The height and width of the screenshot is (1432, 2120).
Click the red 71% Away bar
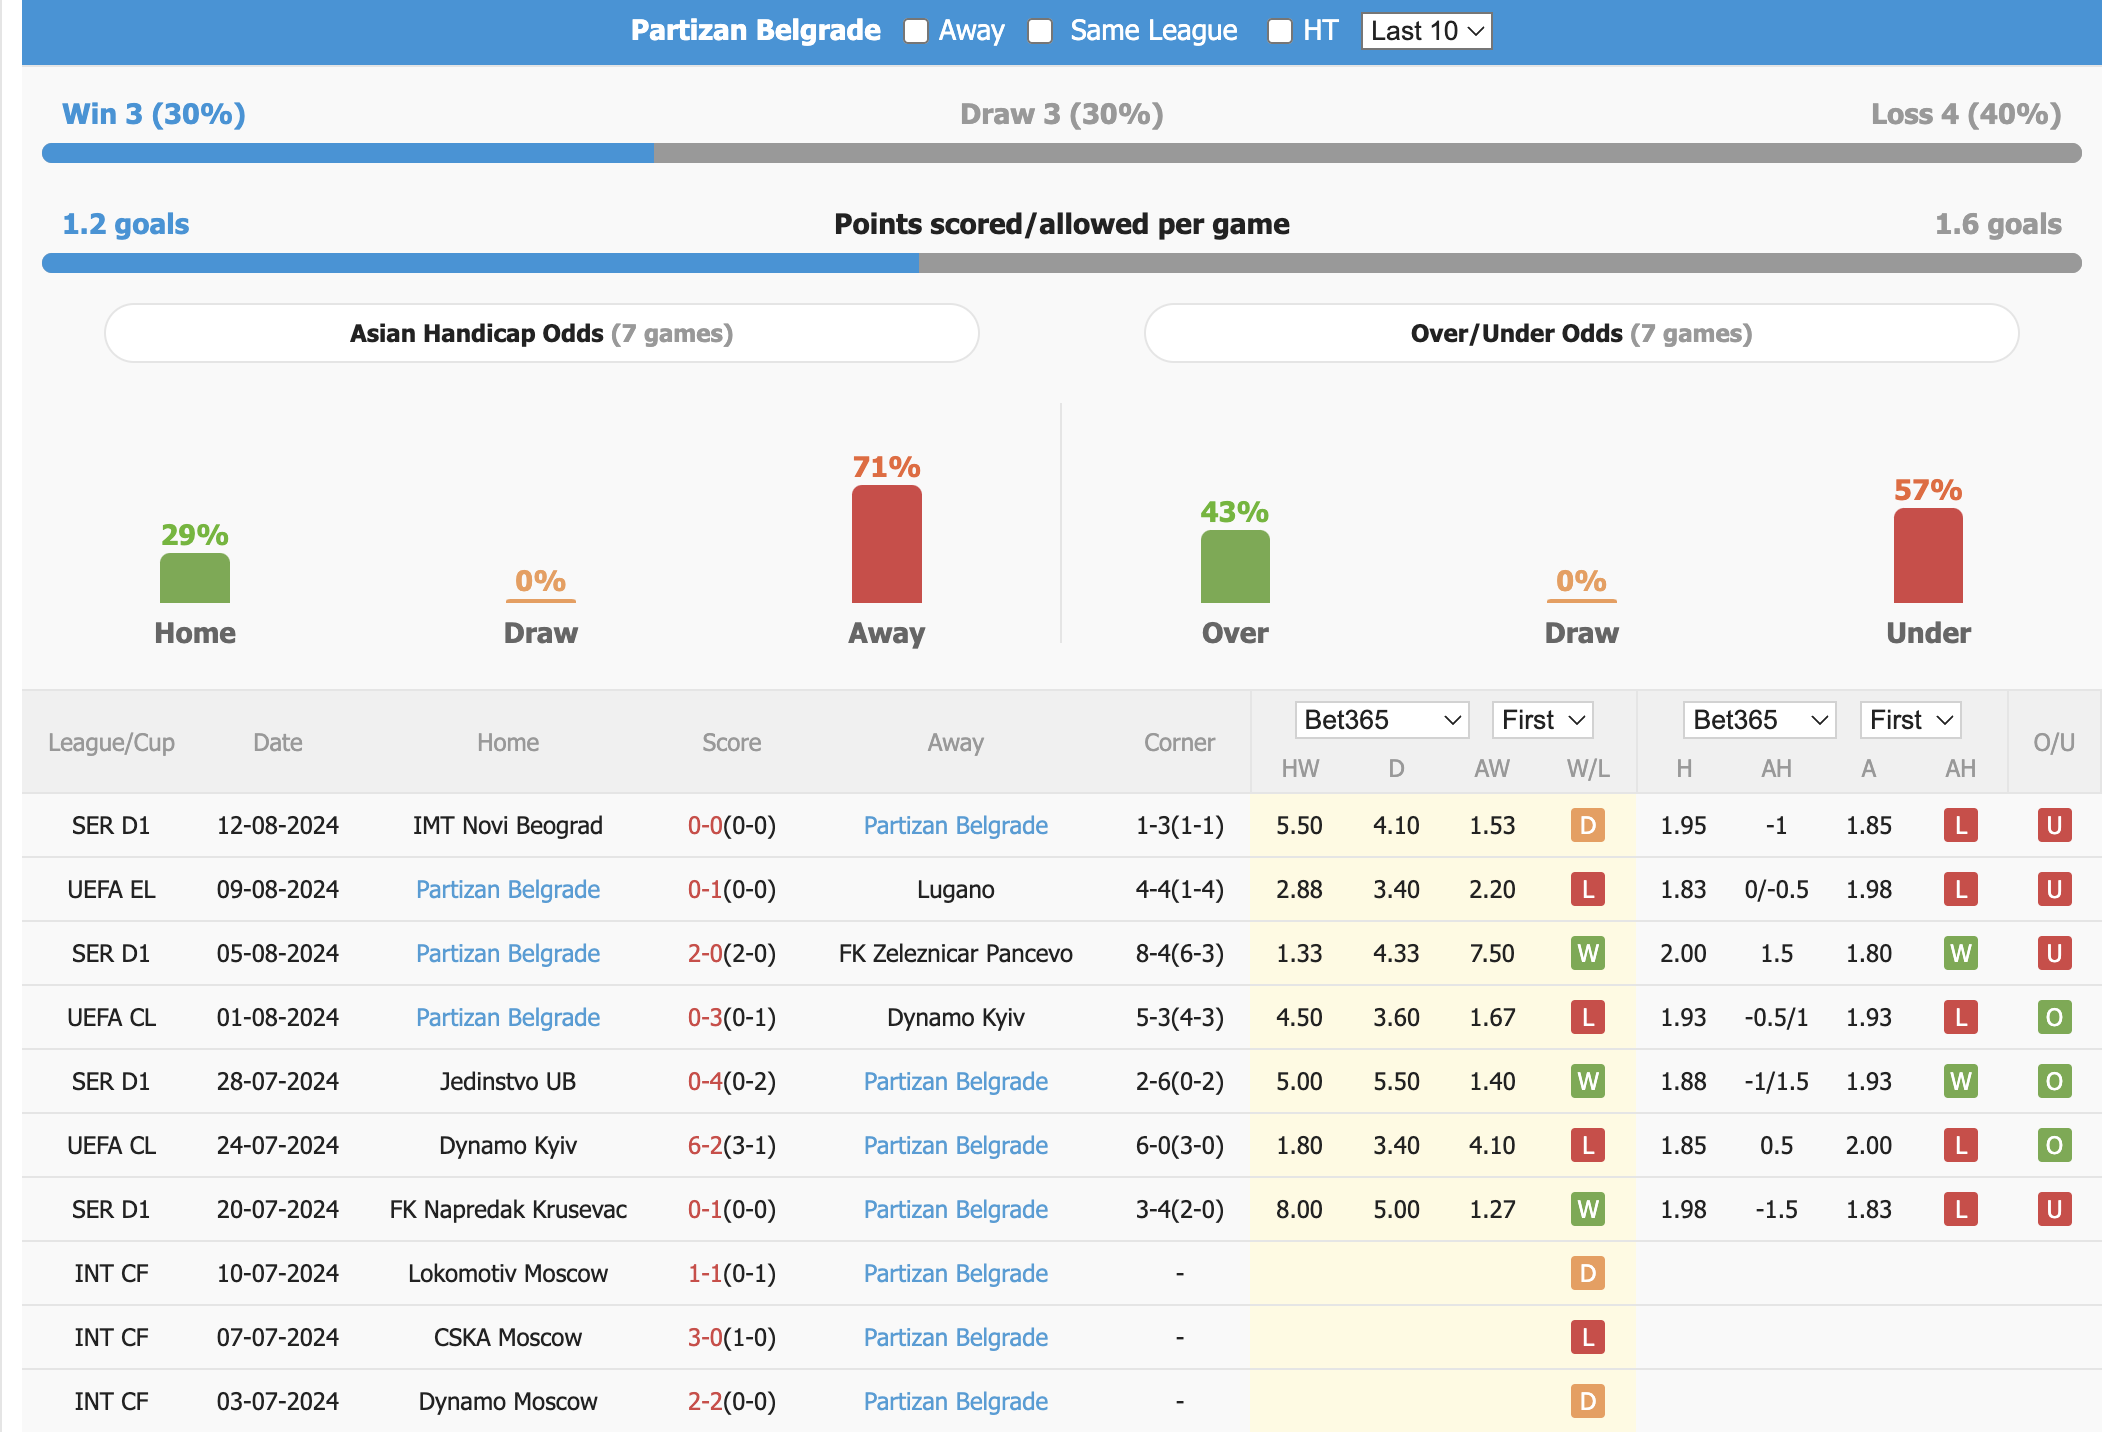(x=886, y=544)
